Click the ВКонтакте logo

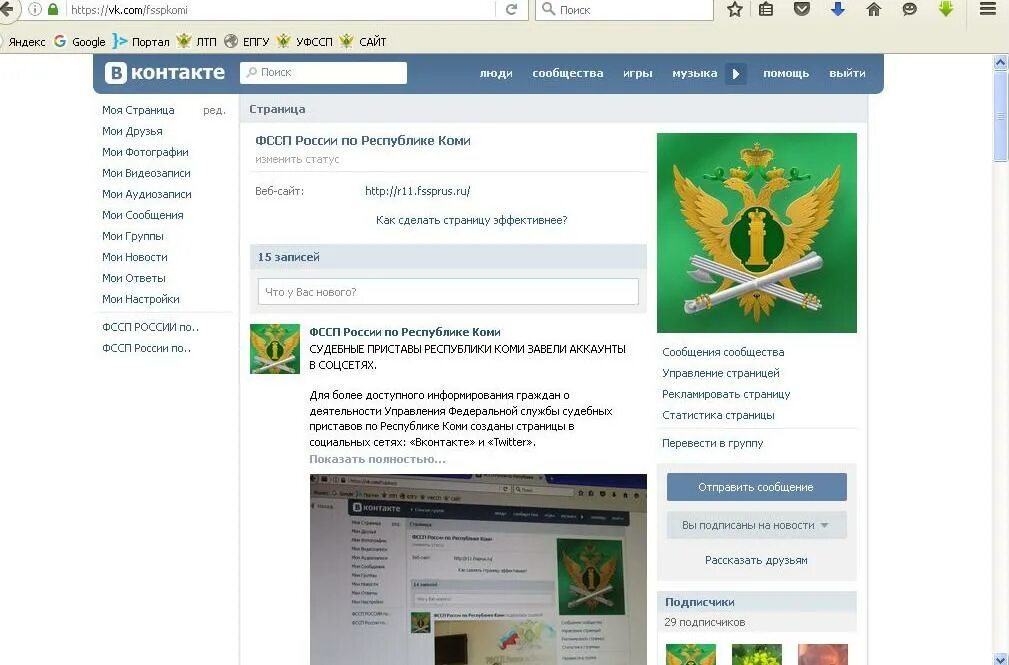click(x=165, y=73)
